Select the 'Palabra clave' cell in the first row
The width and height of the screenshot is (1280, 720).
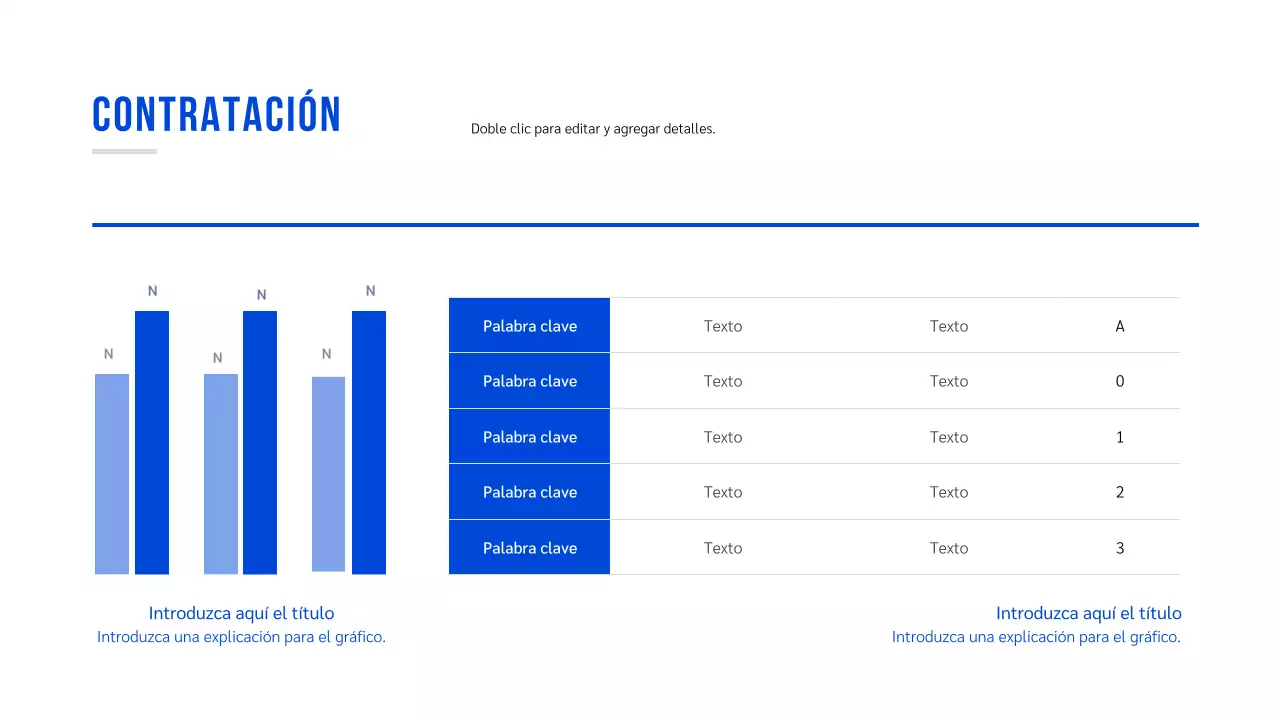point(529,326)
